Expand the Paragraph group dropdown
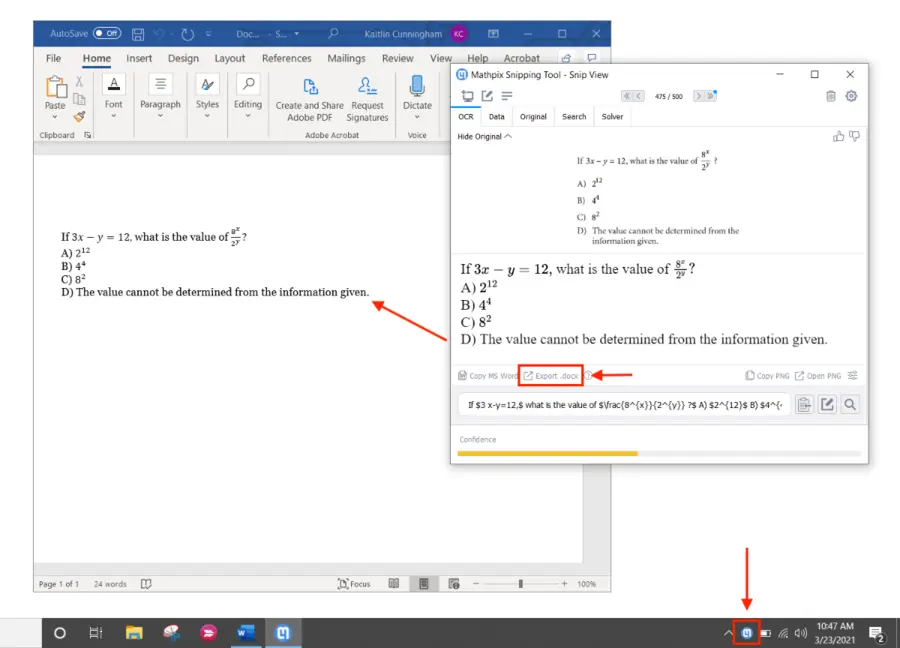 click(x=160, y=115)
